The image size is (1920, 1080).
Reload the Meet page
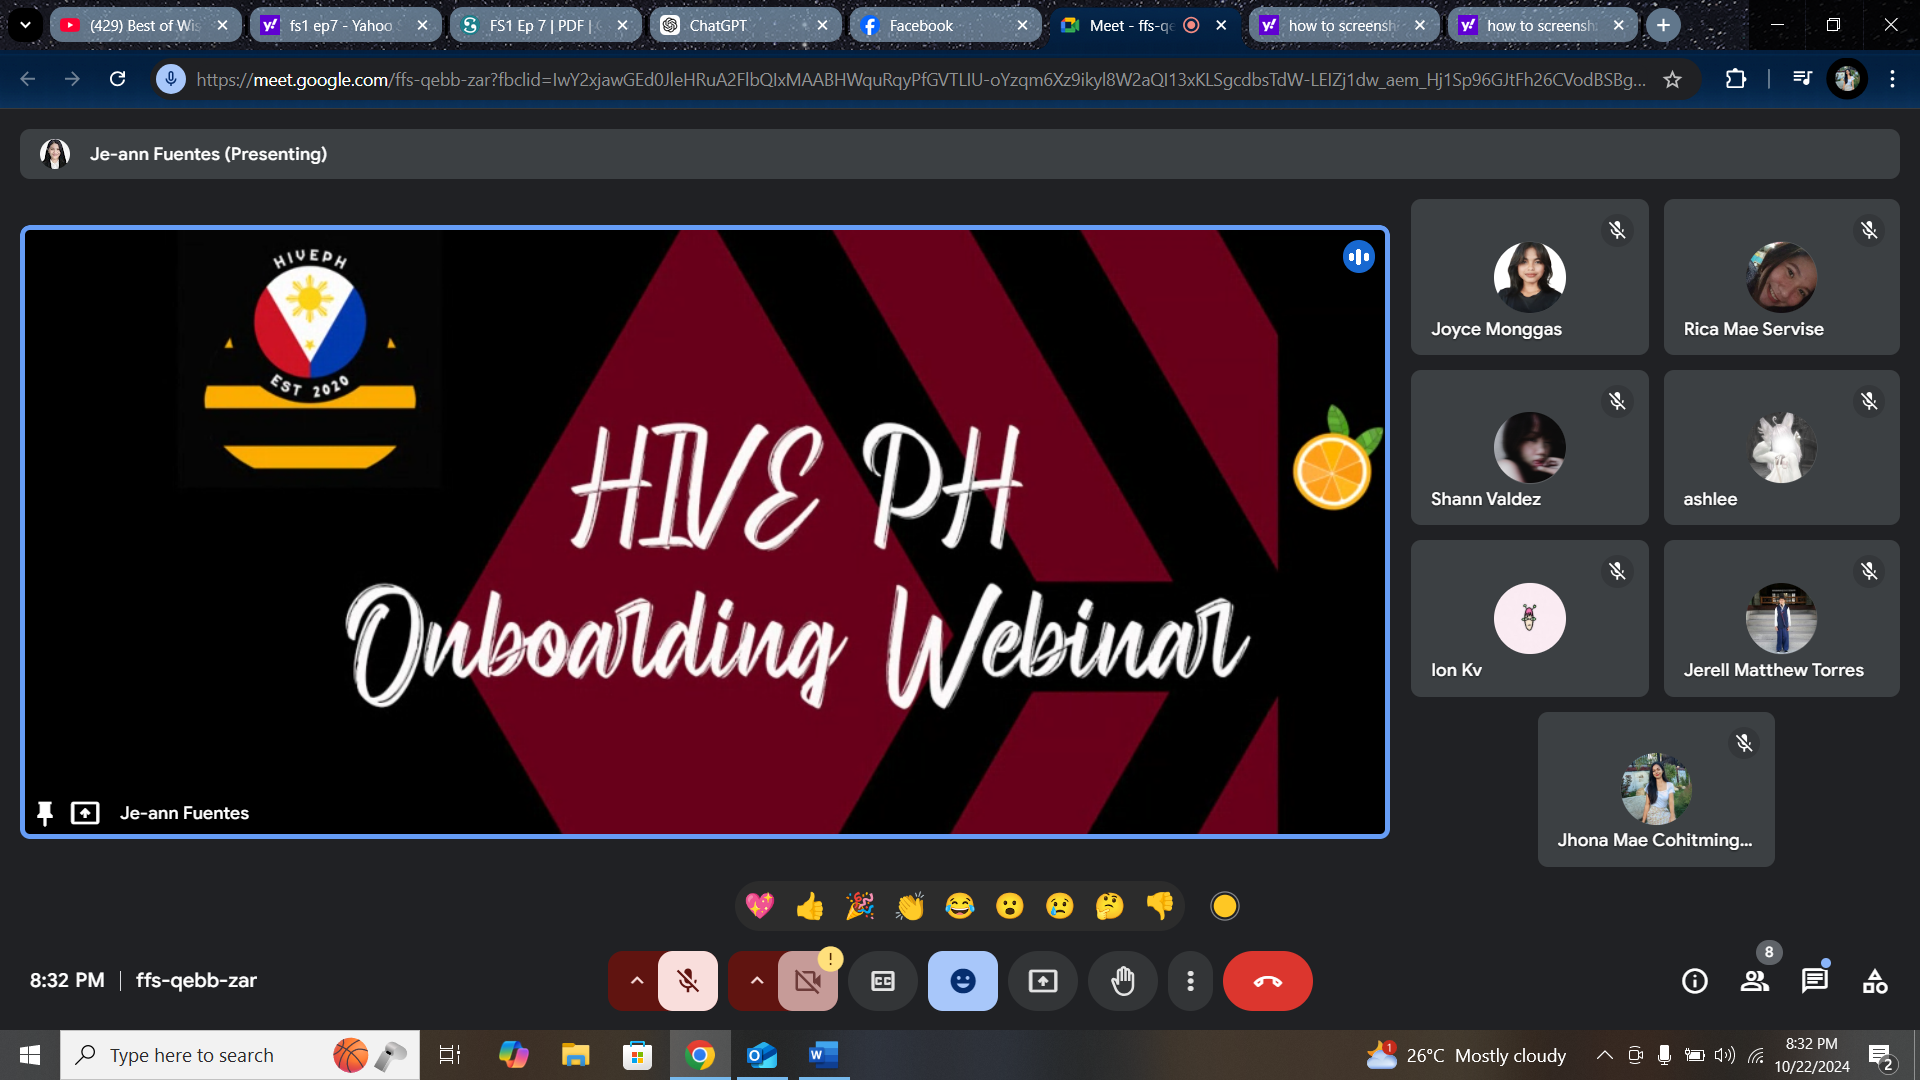coord(117,79)
